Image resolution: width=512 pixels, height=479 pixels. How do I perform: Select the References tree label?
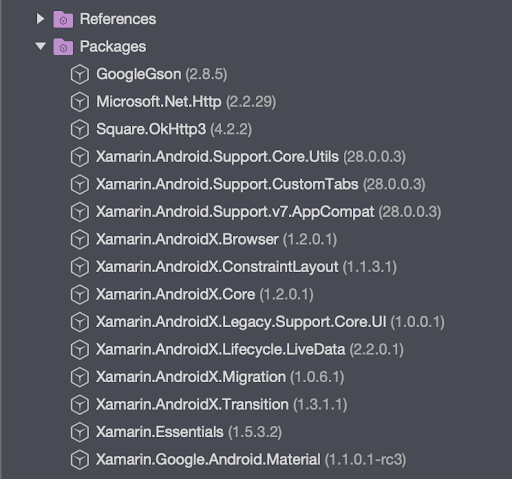118,19
